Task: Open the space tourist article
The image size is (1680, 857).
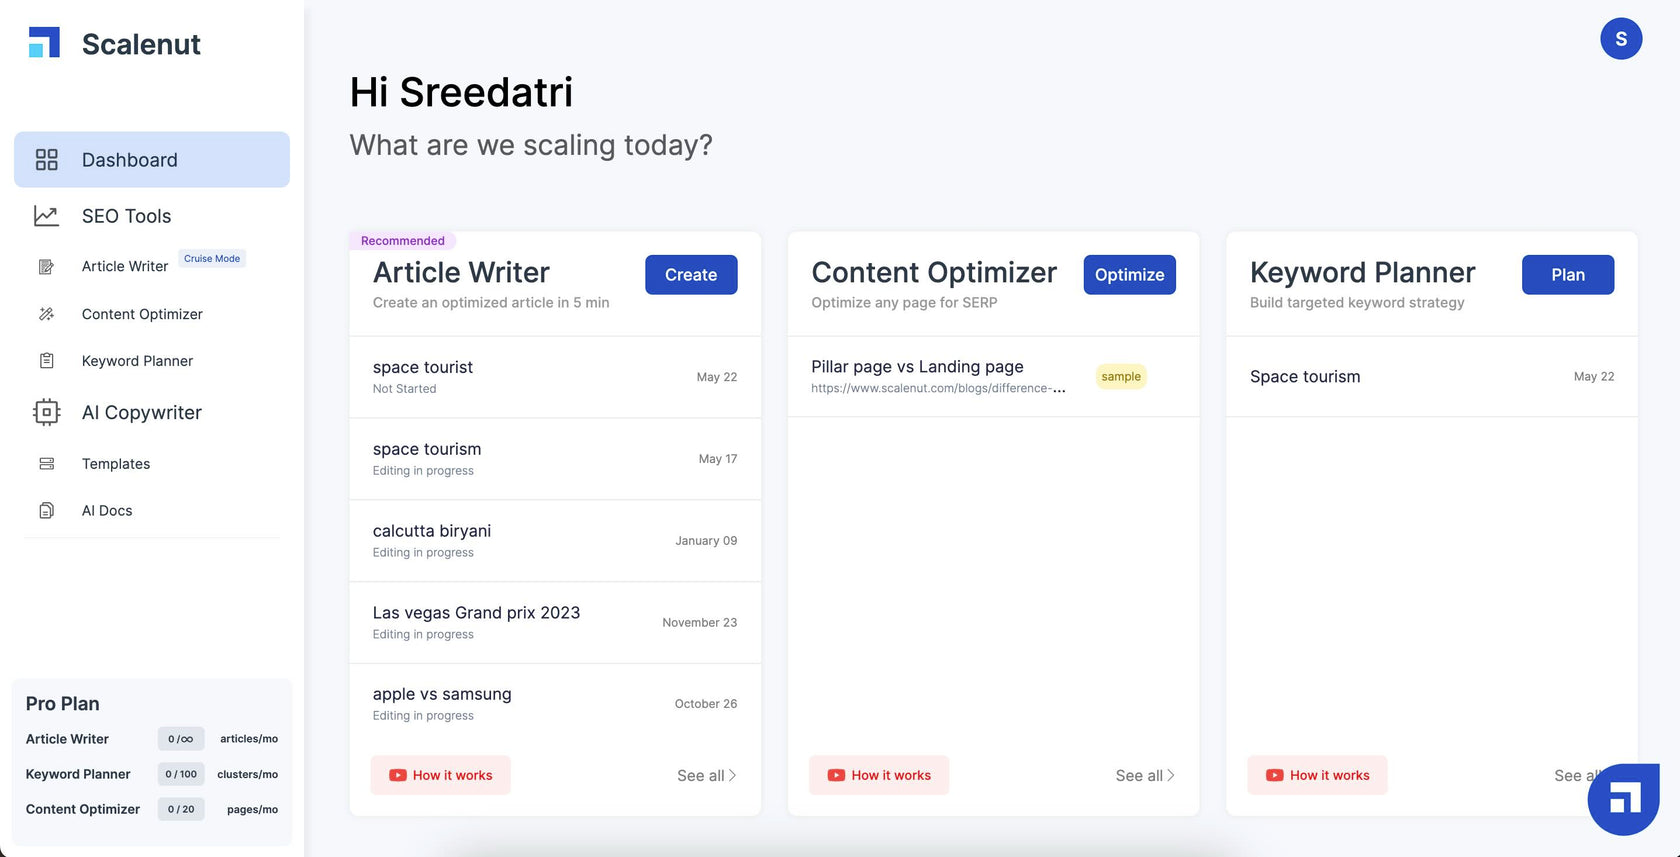Action: point(555,377)
